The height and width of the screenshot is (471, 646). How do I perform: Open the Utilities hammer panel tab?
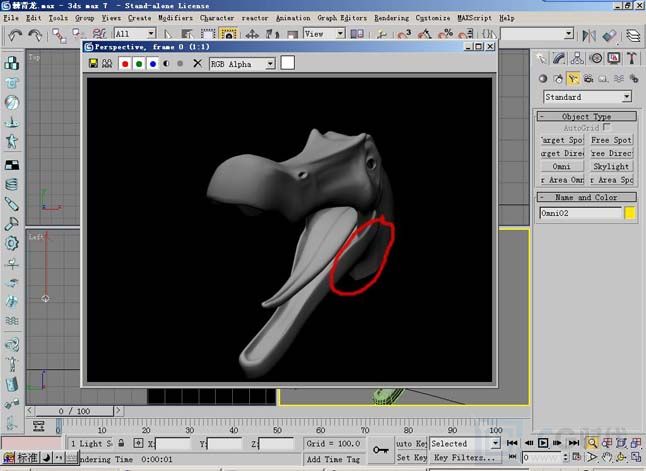[630, 59]
